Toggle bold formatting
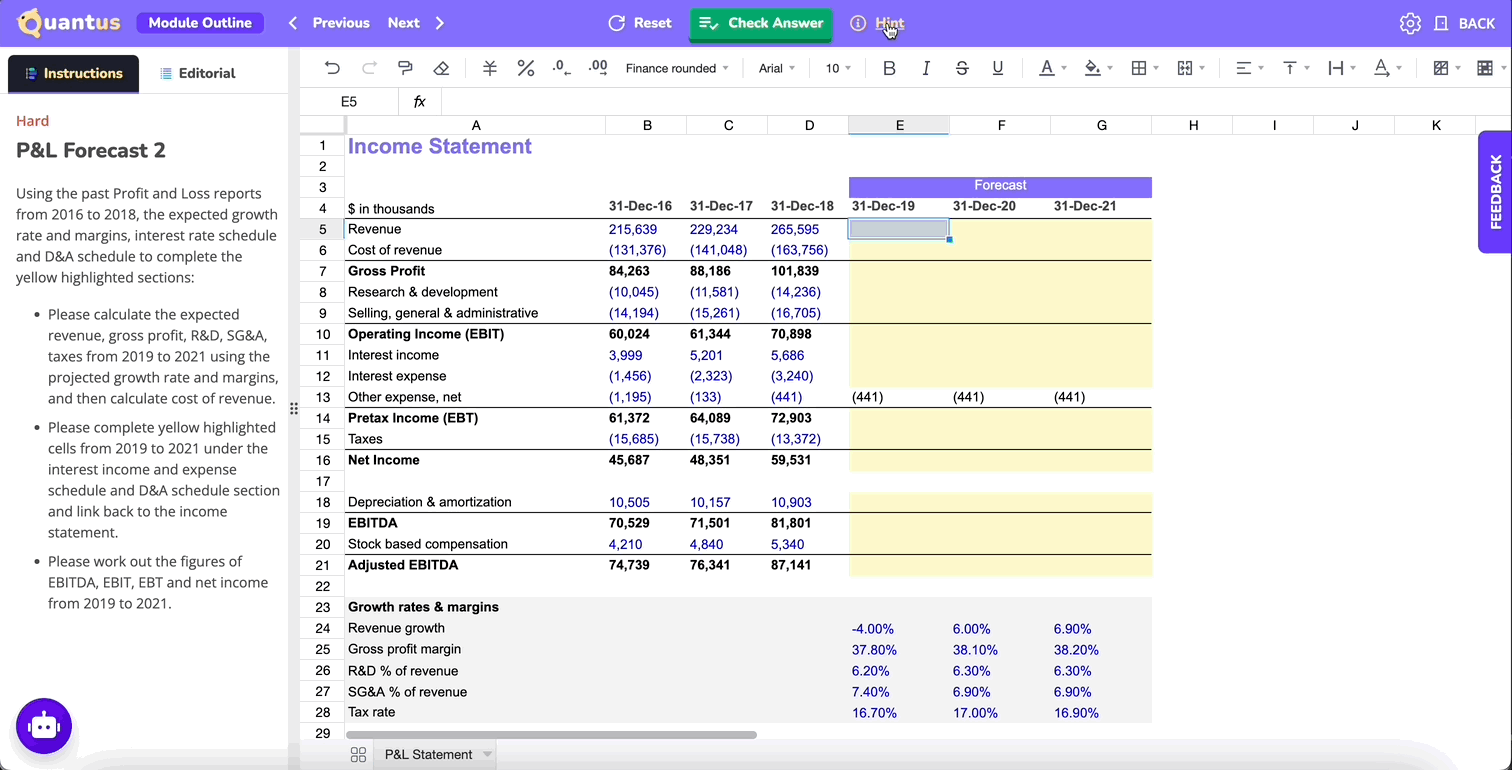 click(889, 68)
